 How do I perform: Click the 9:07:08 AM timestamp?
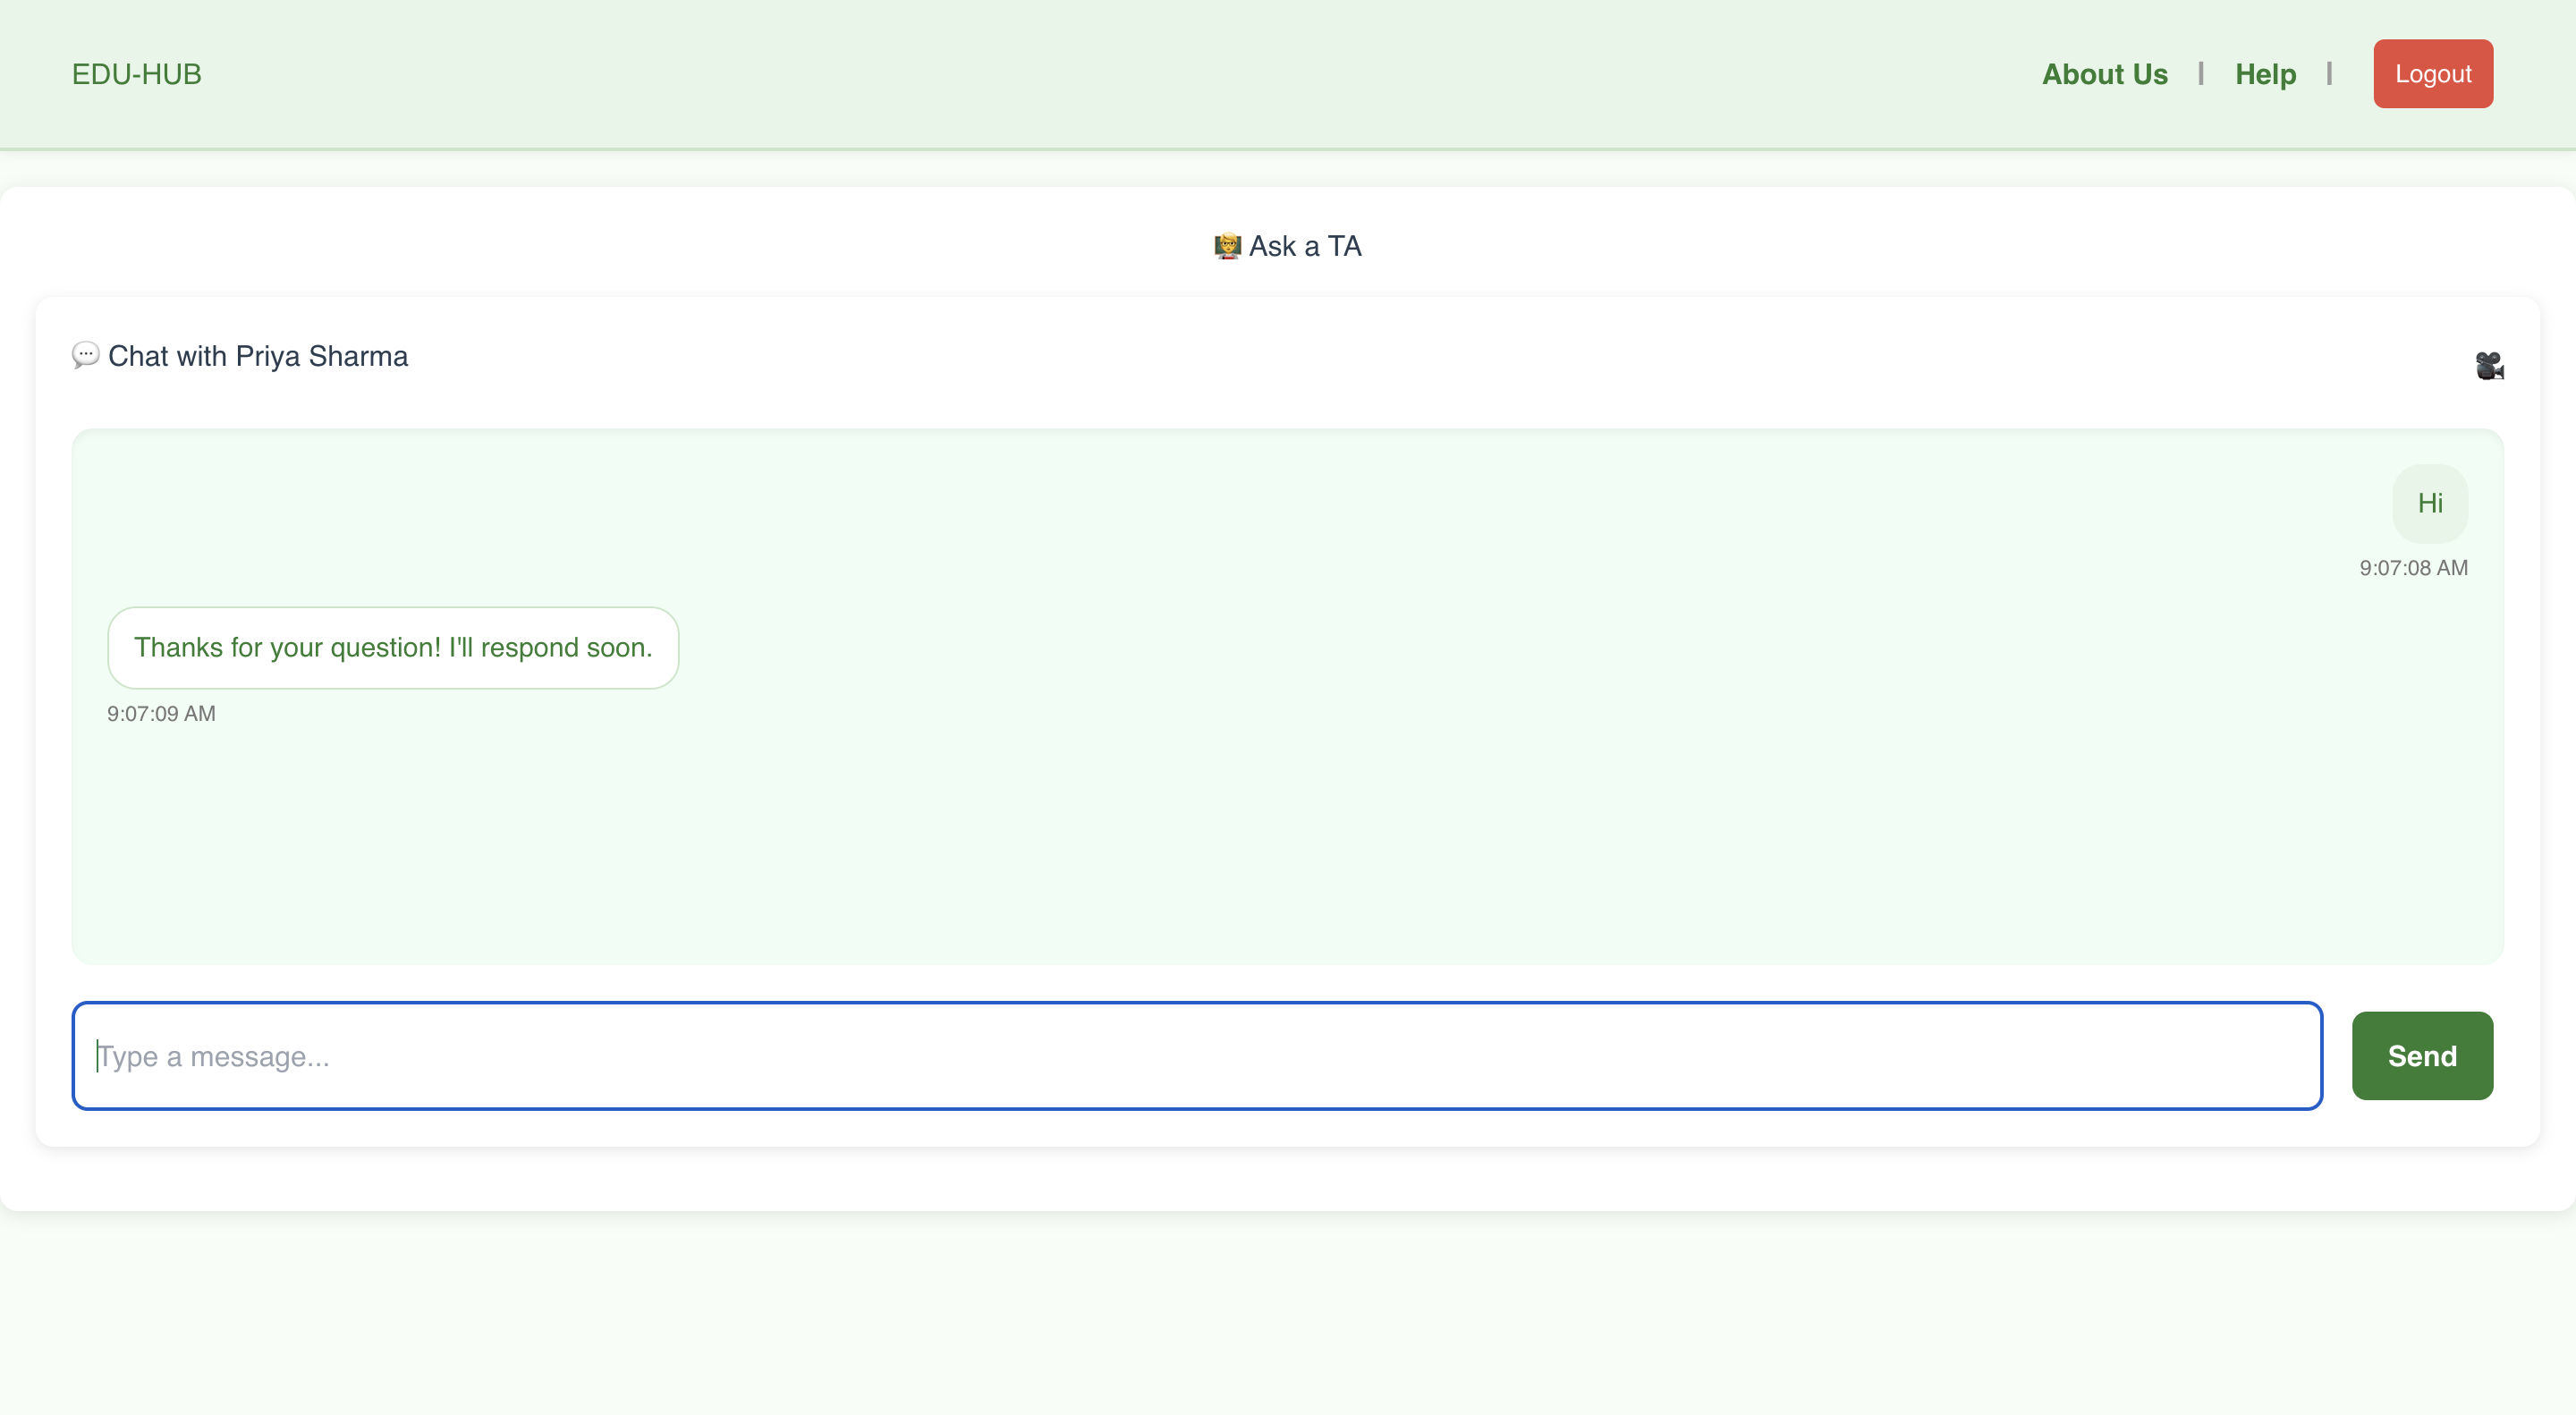(x=2412, y=568)
